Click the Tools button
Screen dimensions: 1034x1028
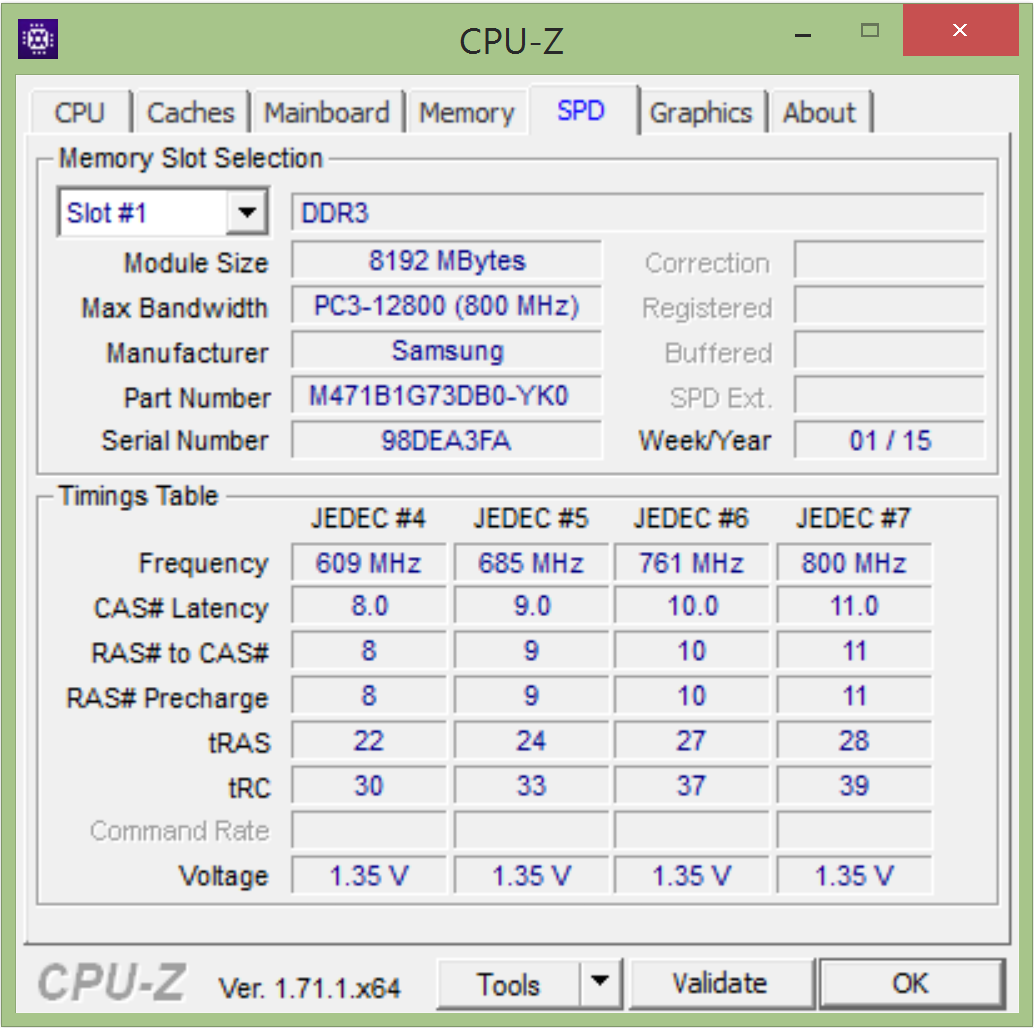[x=508, y=984]
